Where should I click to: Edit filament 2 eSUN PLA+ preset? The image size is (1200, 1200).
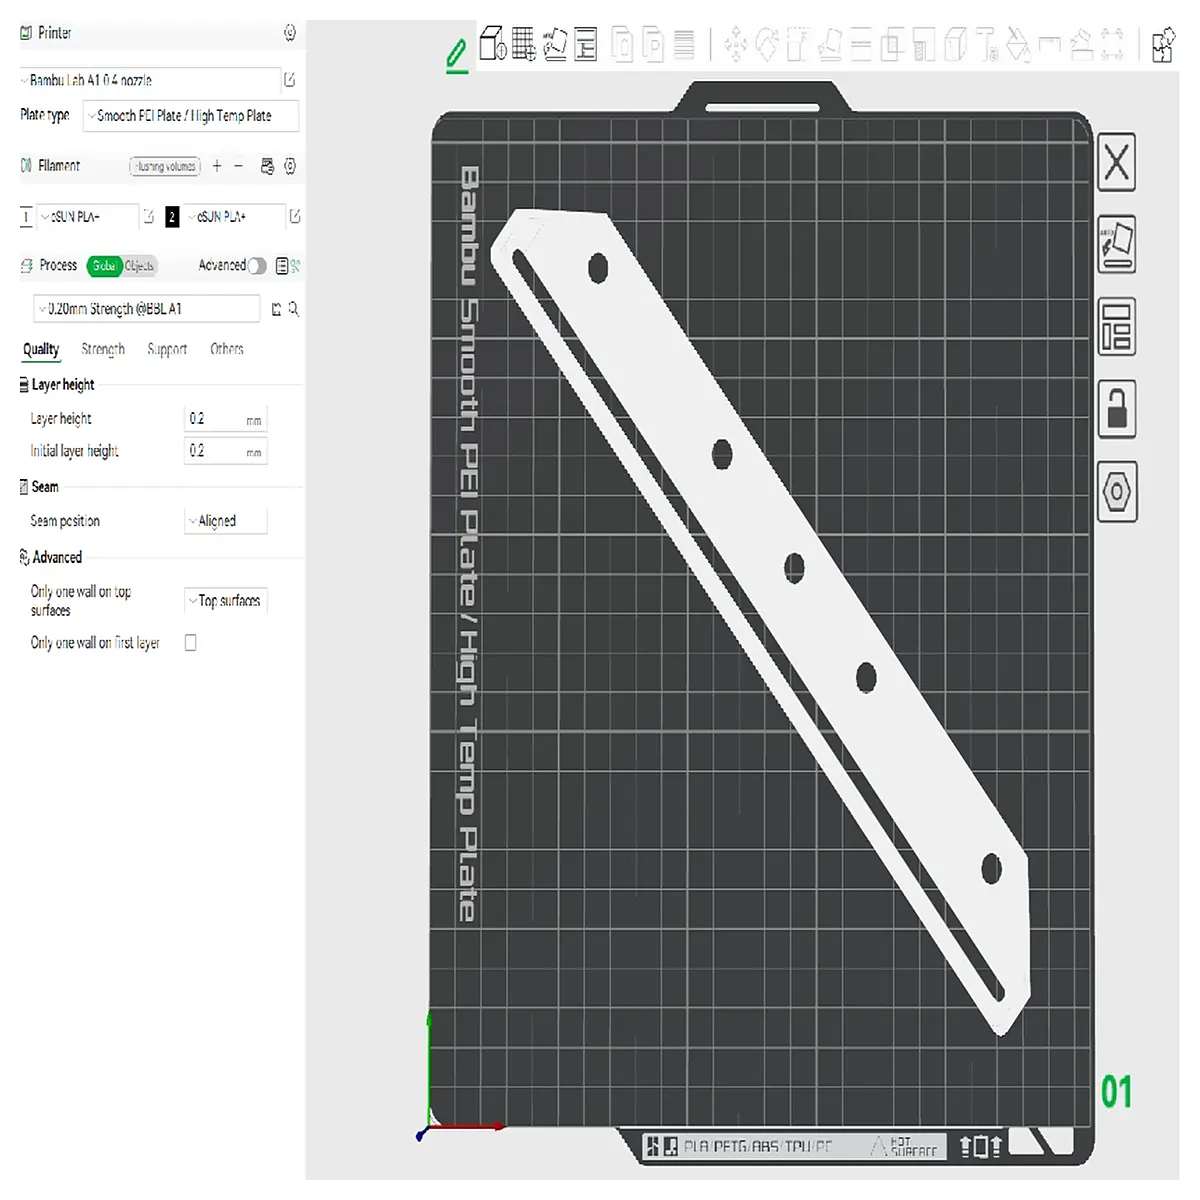pyautogui.click(x=295, y=216)
